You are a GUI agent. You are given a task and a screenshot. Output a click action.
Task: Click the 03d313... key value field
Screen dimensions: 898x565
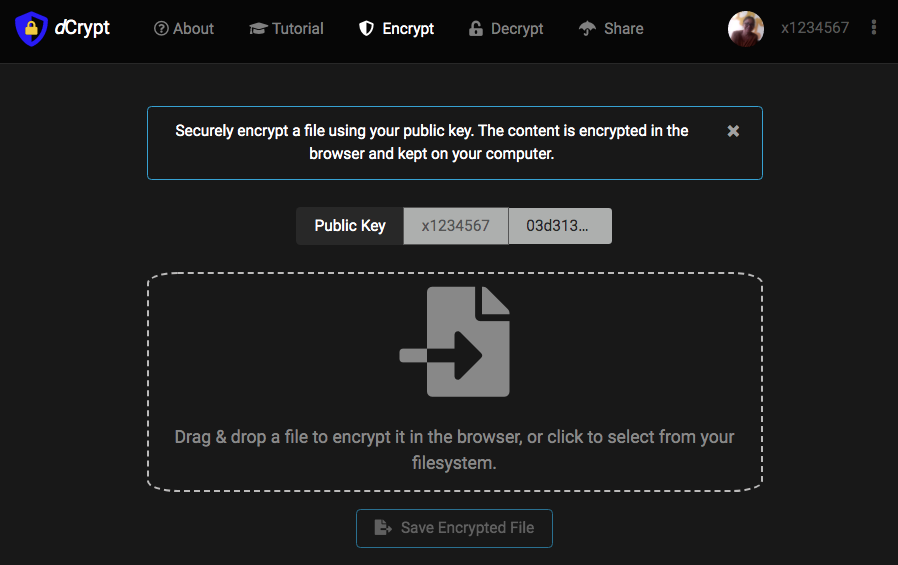pos(560,226)
